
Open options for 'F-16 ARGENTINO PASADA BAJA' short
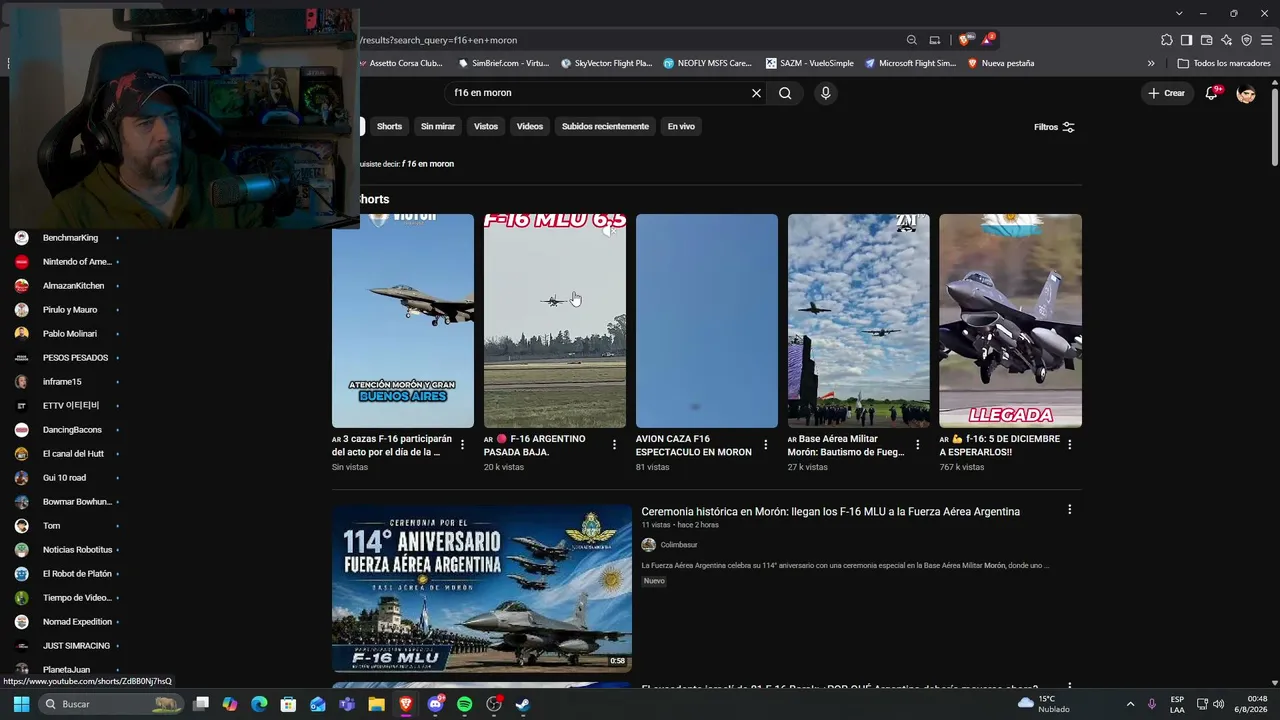click(614, 445)
